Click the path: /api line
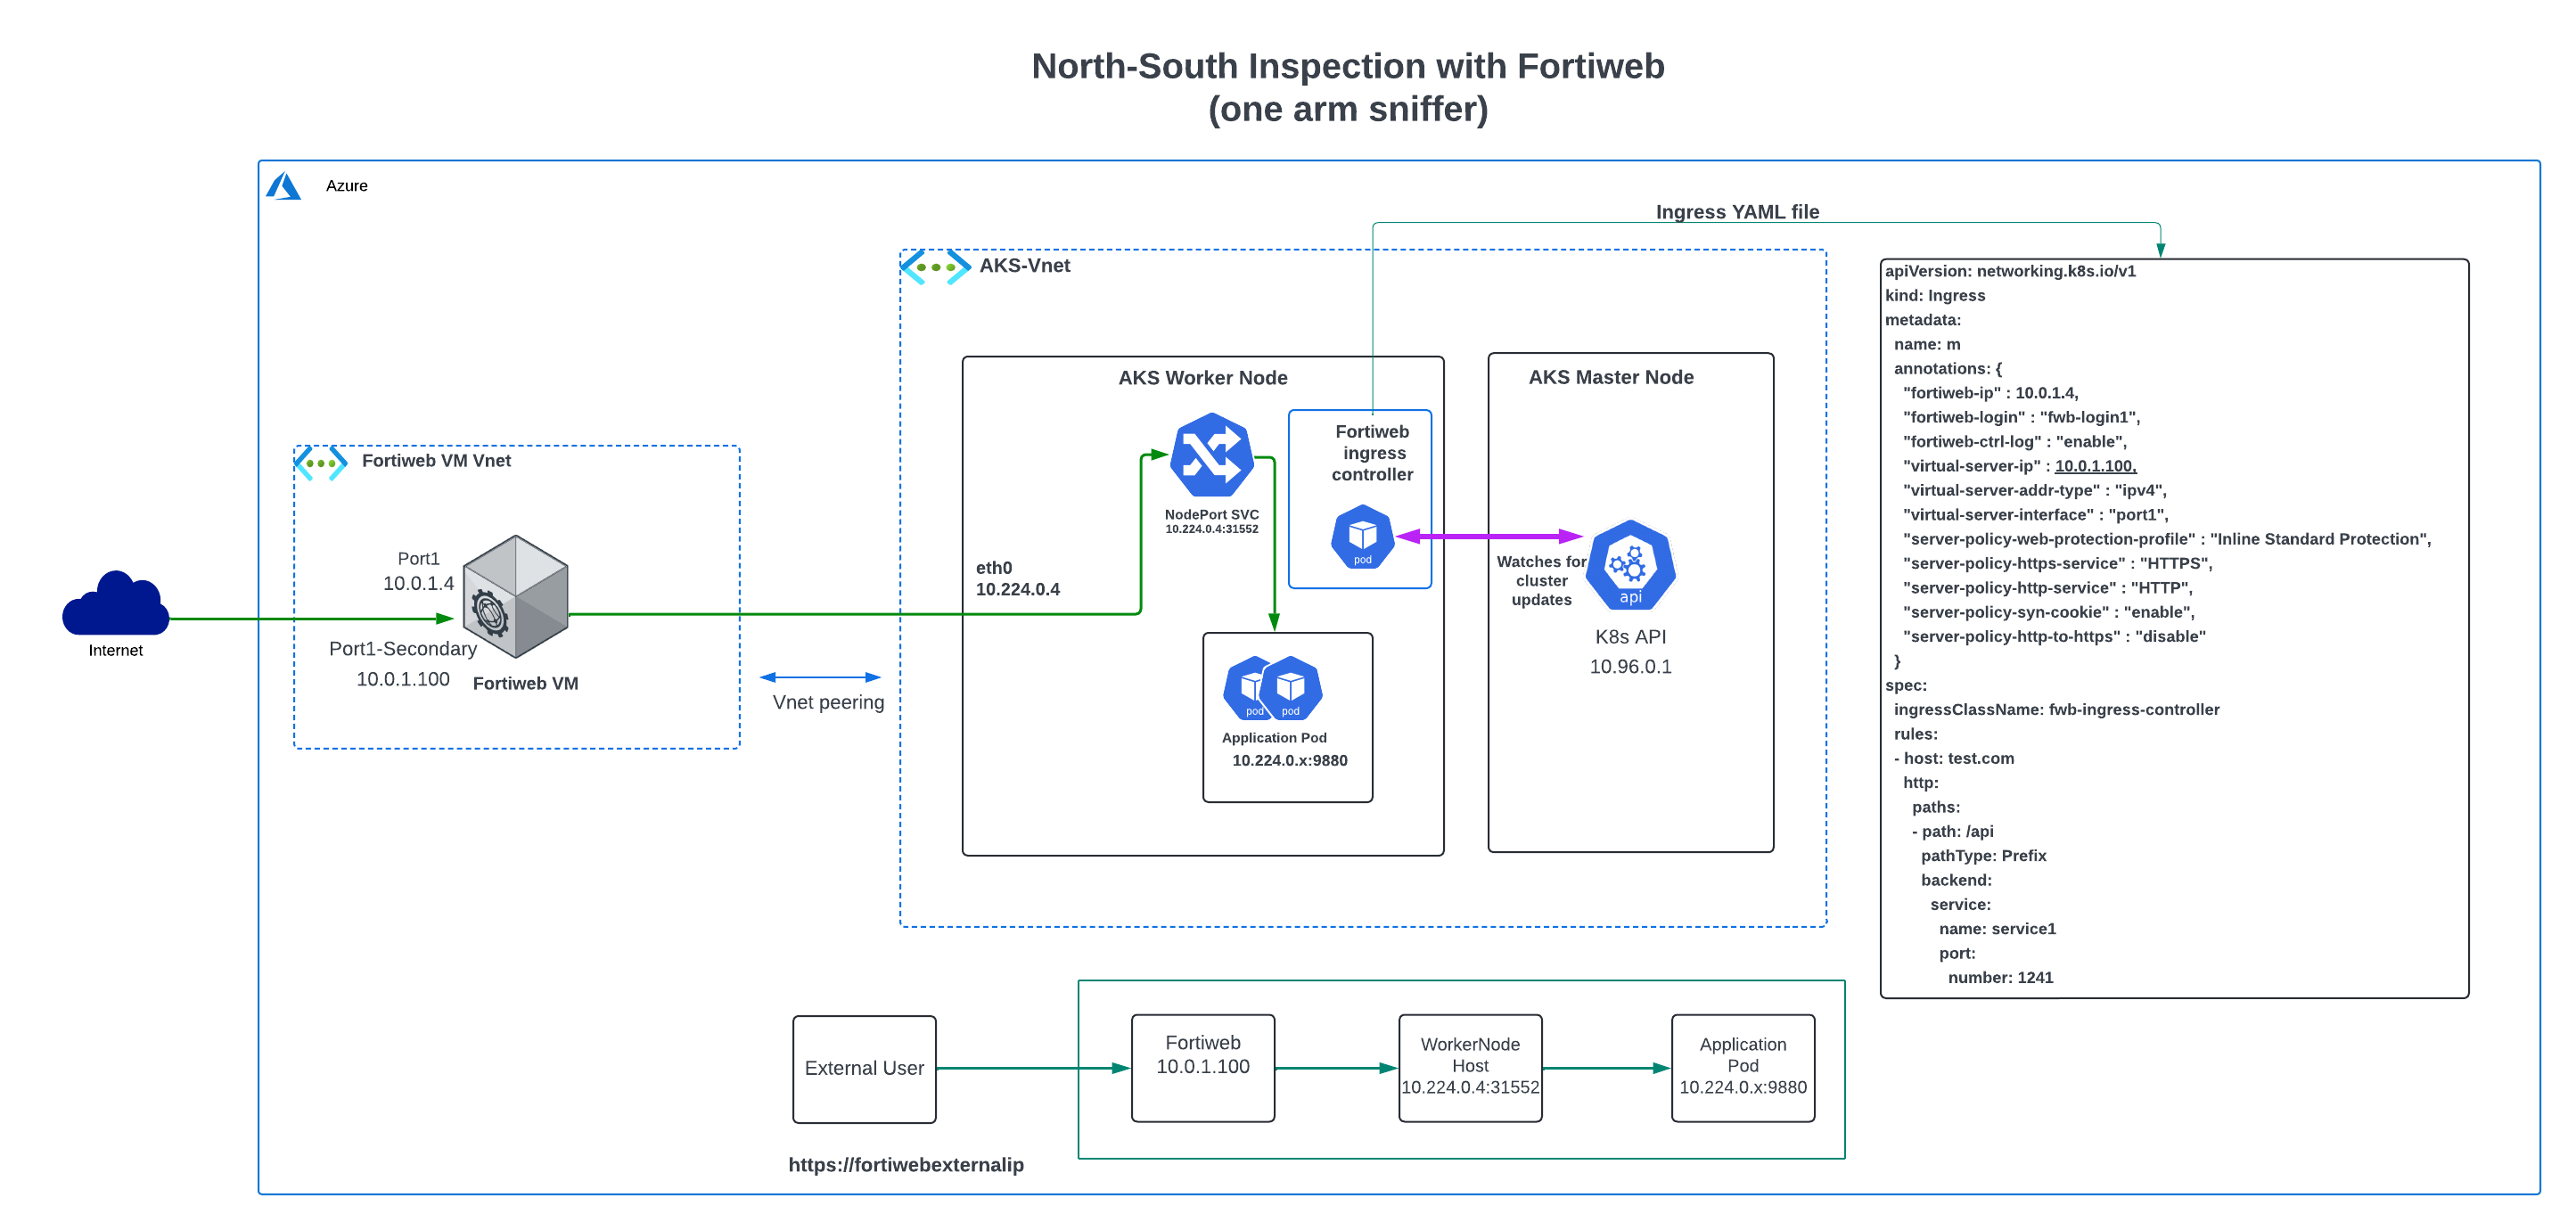The height and width of the screenshot is (1230, 2576). pyautogui.click(x=1952, y=832)
